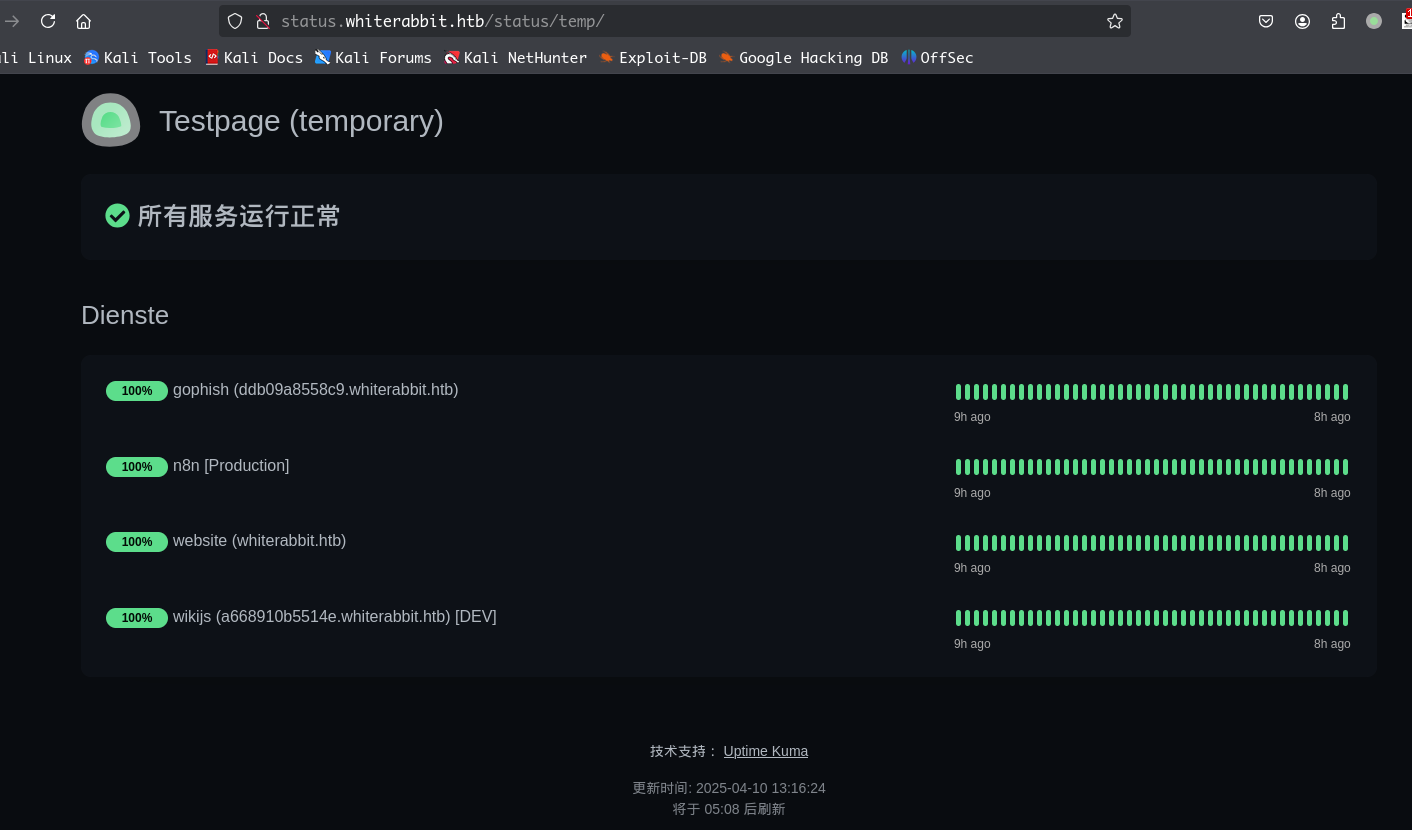Click the 'wikijs (a668910b5514e.whiterabbit.htb) [DEV]' service name
Viewport: 1412px width, 830px height.
click(x=335, y=617)
